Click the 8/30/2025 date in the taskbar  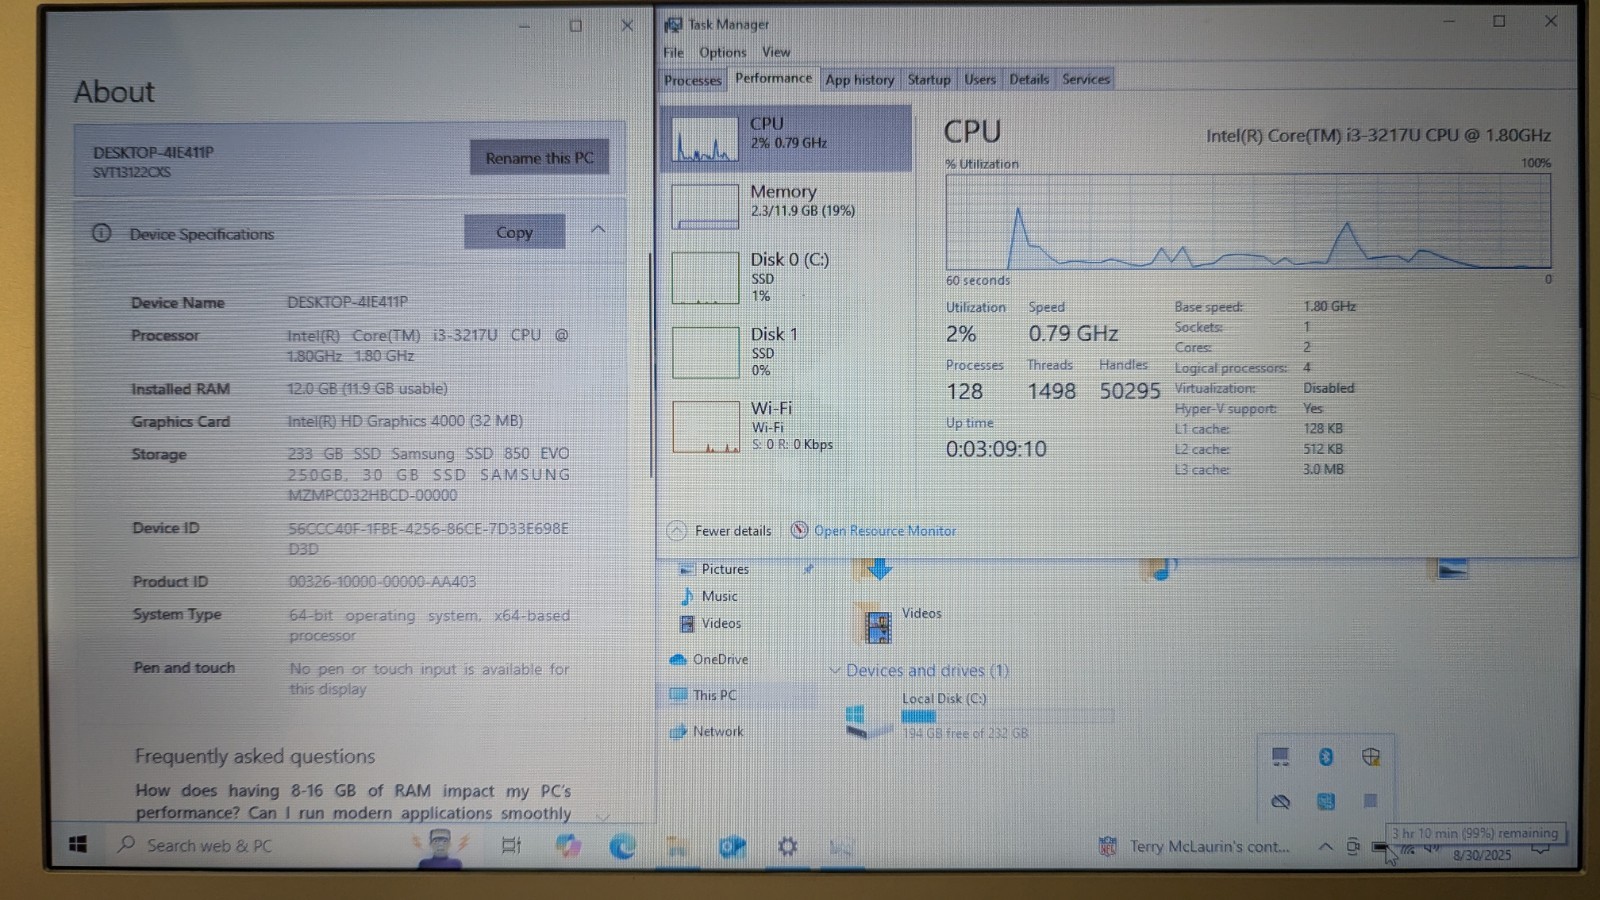(x=1482, y=855)
